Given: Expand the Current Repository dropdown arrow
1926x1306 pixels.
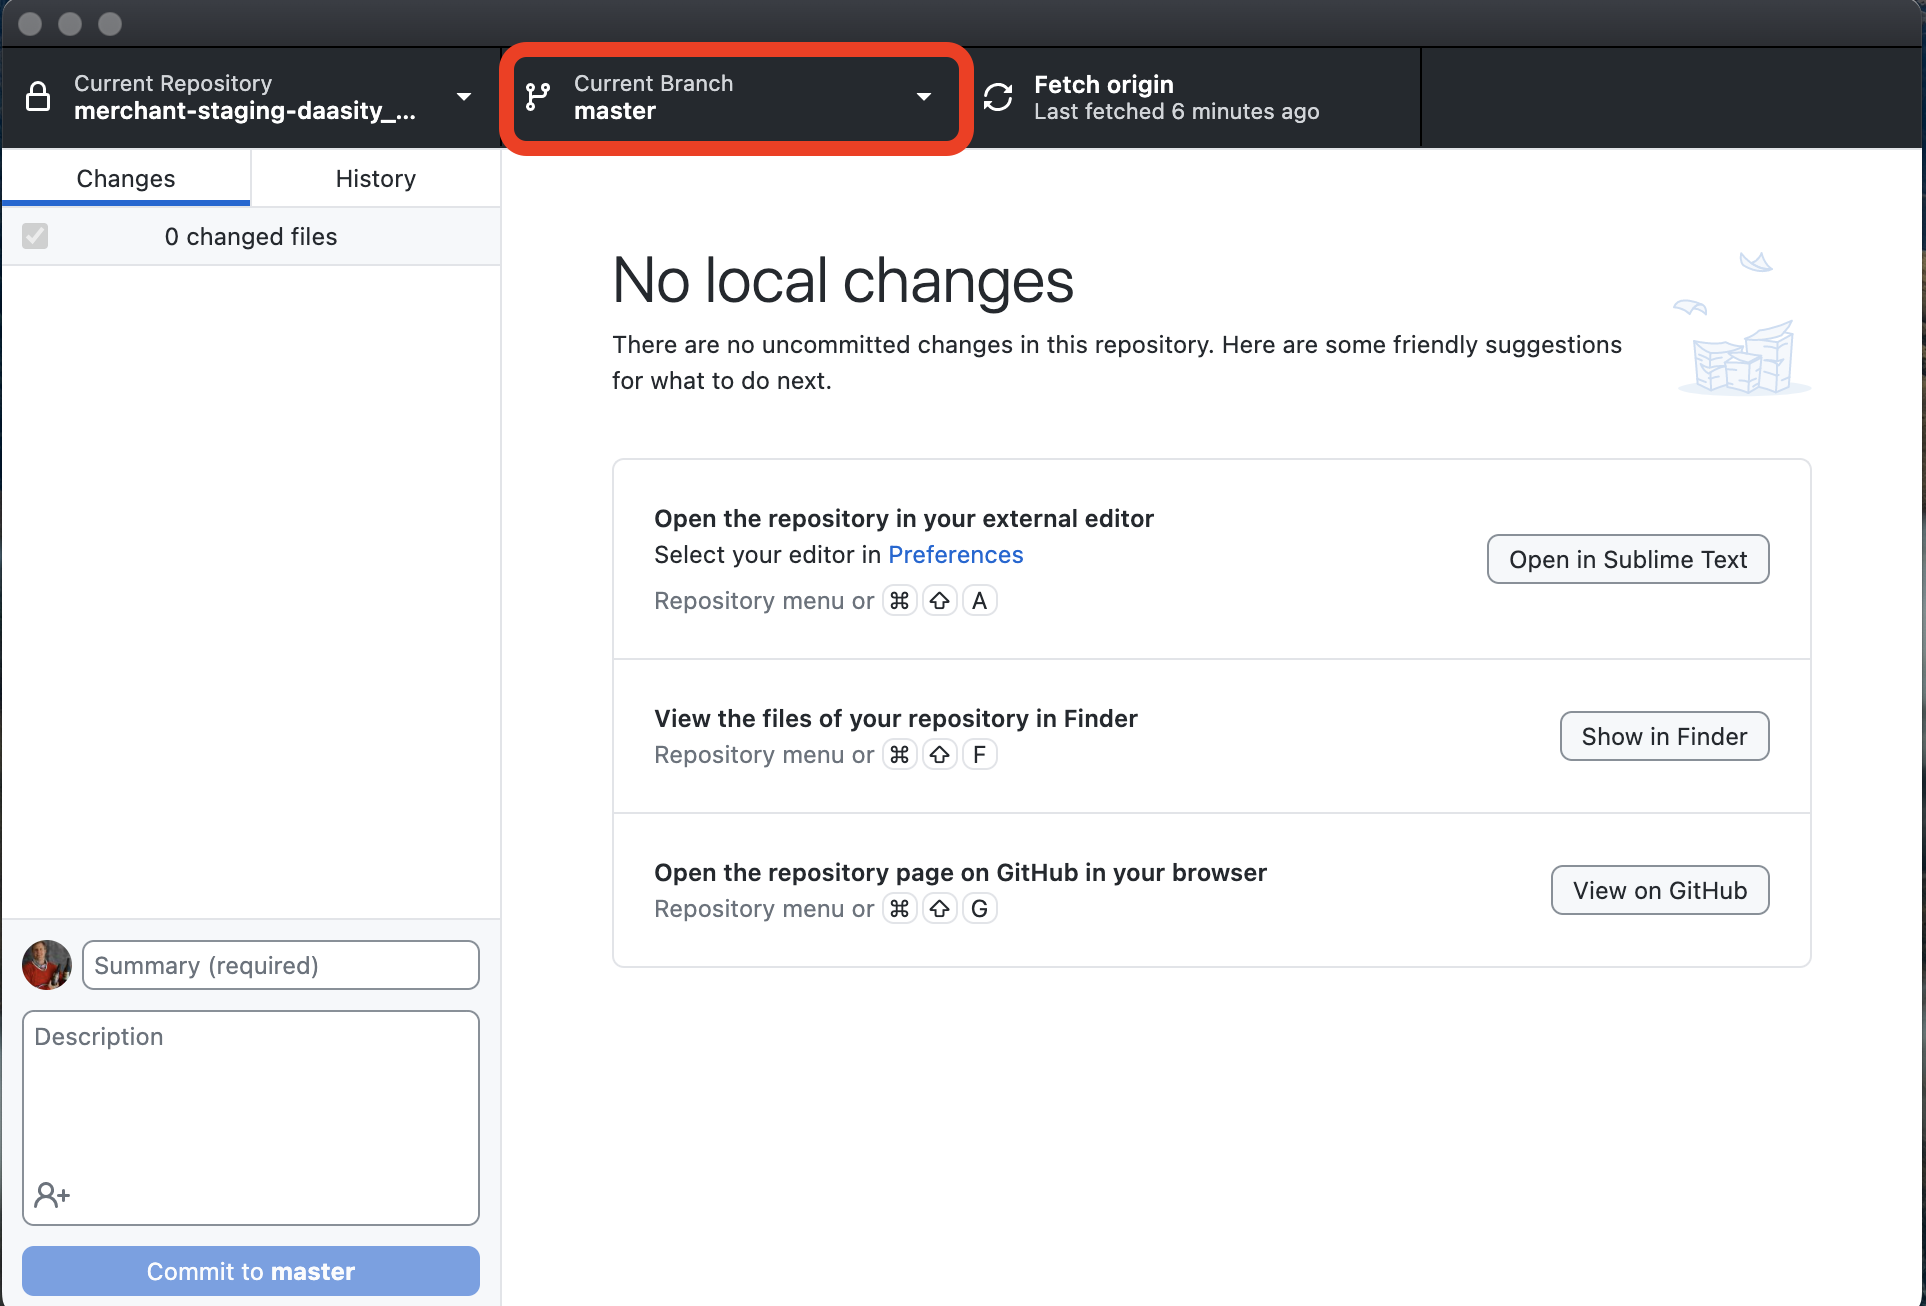Looking at the screenshot, I should pyautogui.click(x=464, y=97).
